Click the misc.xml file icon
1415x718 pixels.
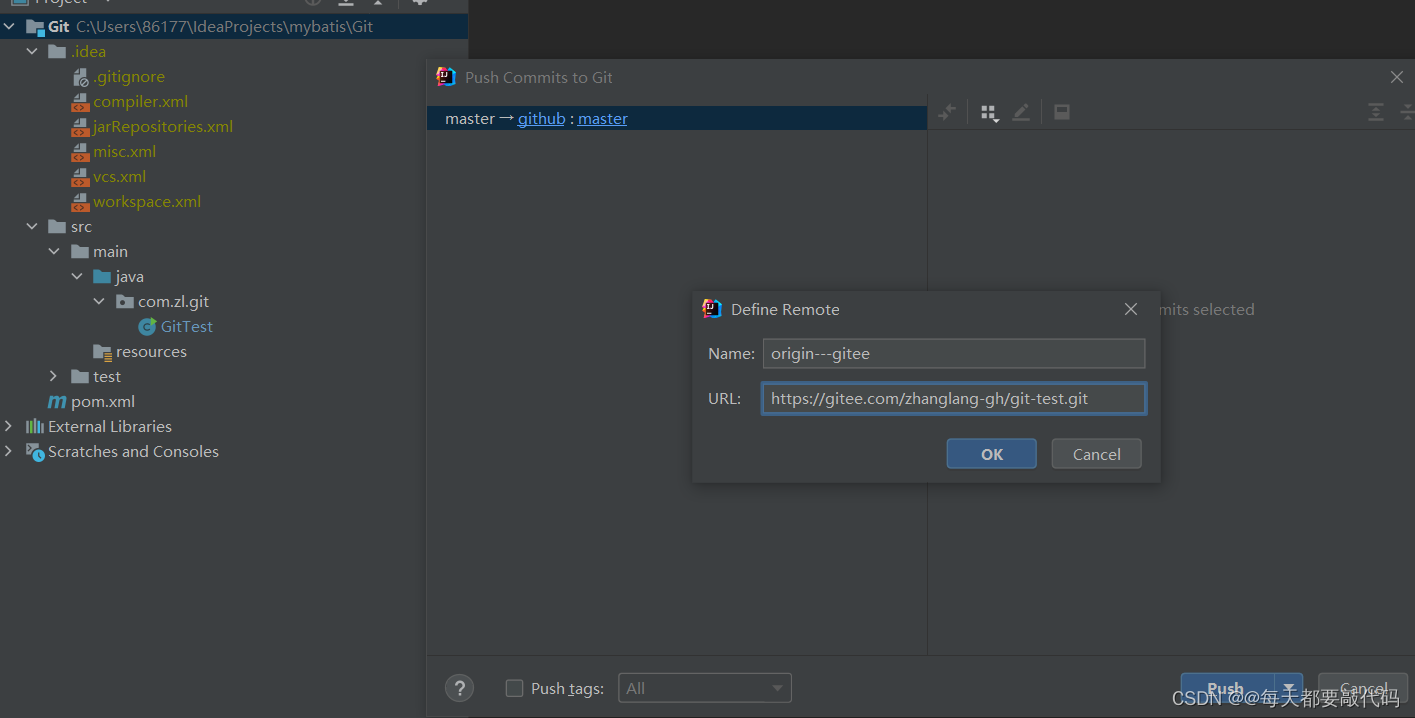81,152
